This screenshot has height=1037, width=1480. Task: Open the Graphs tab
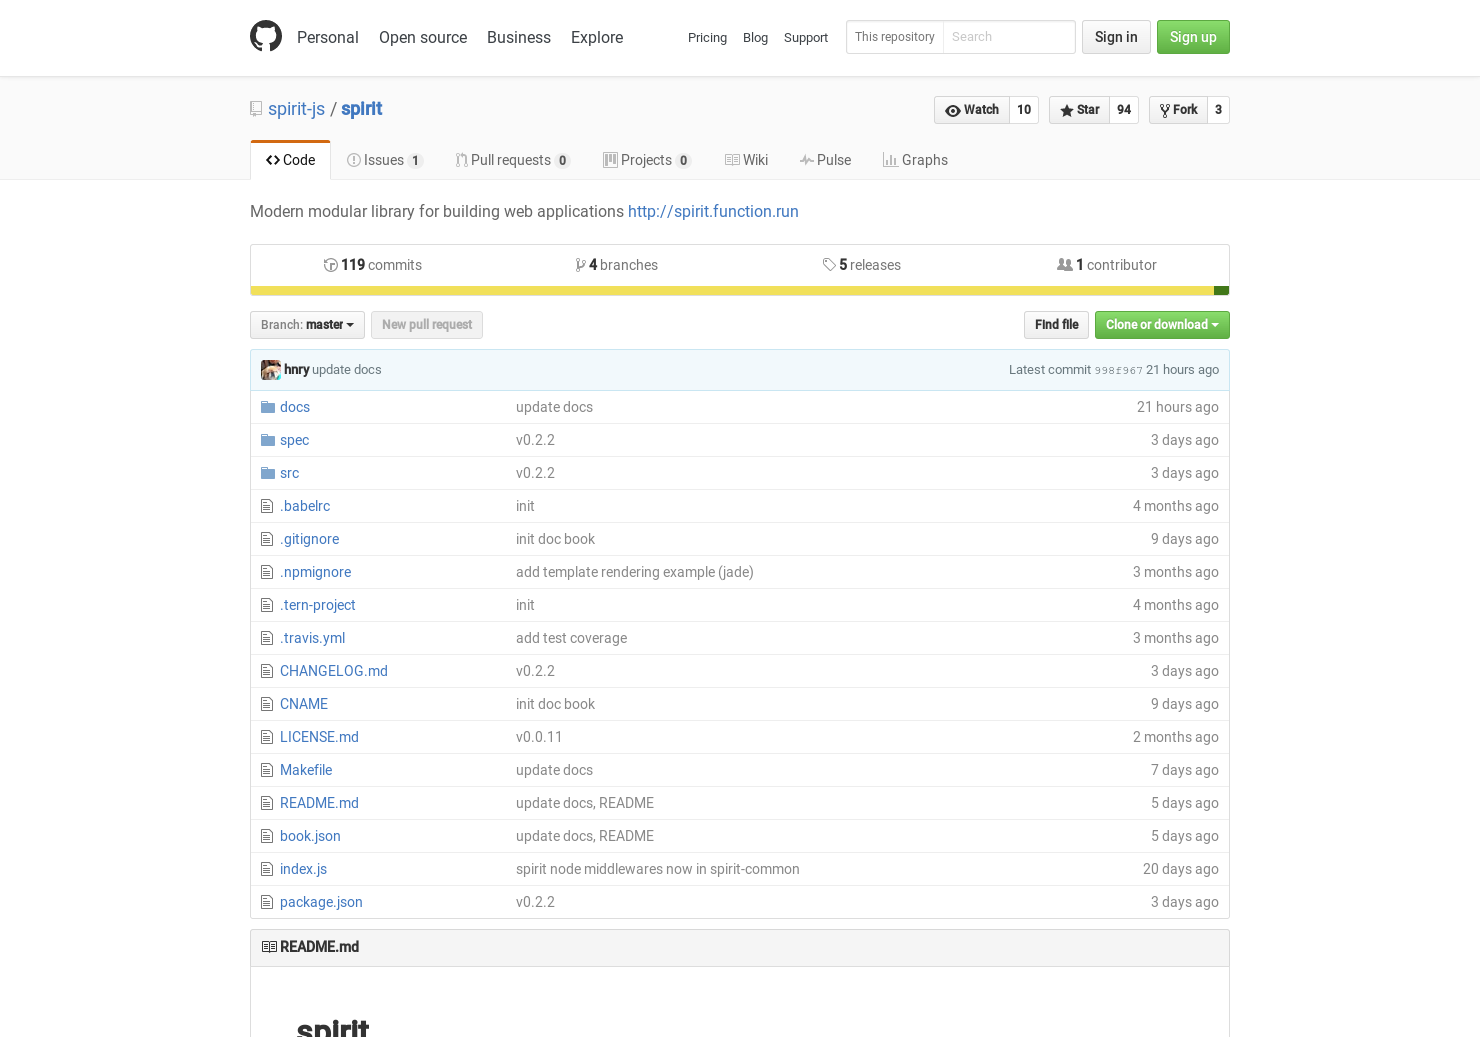(915, 160)
